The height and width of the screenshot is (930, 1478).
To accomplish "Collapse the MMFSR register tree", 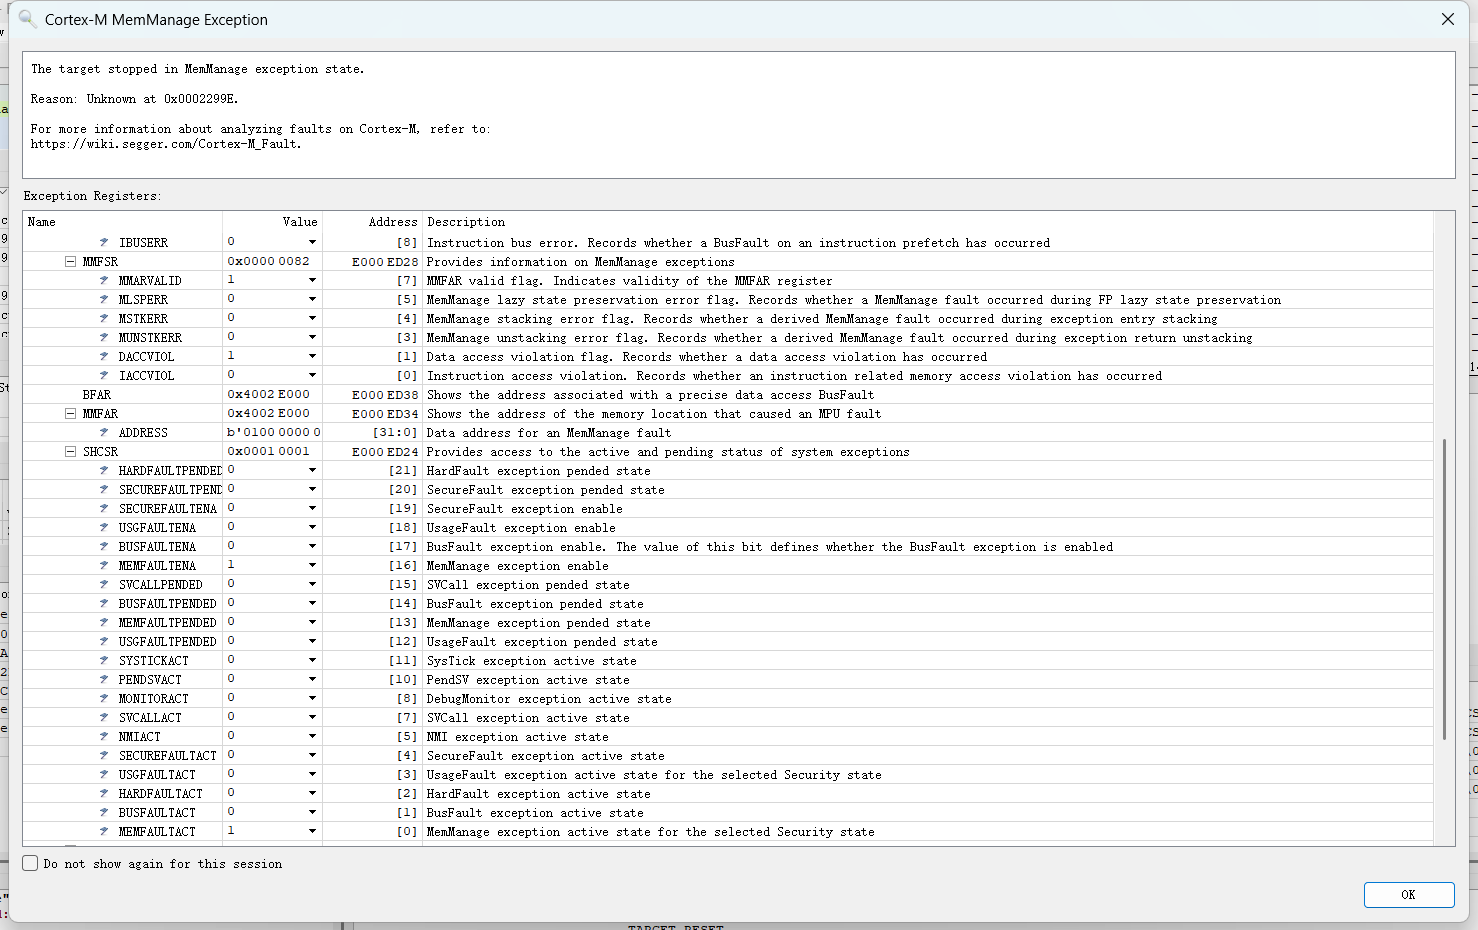I will coord(69,261).
